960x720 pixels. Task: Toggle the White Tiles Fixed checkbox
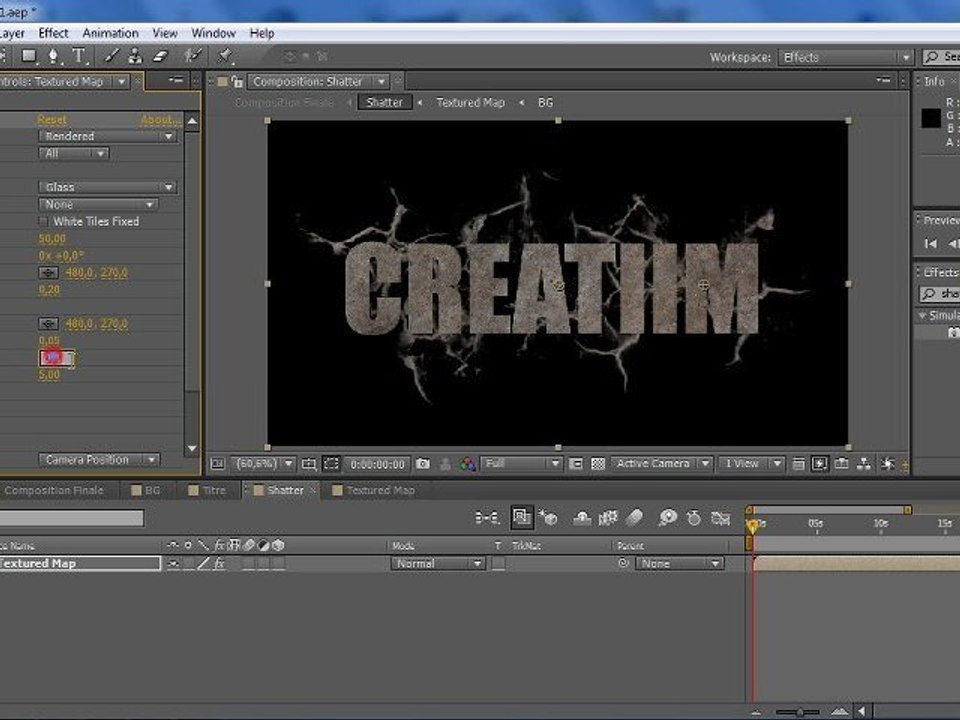pos(43,222)
